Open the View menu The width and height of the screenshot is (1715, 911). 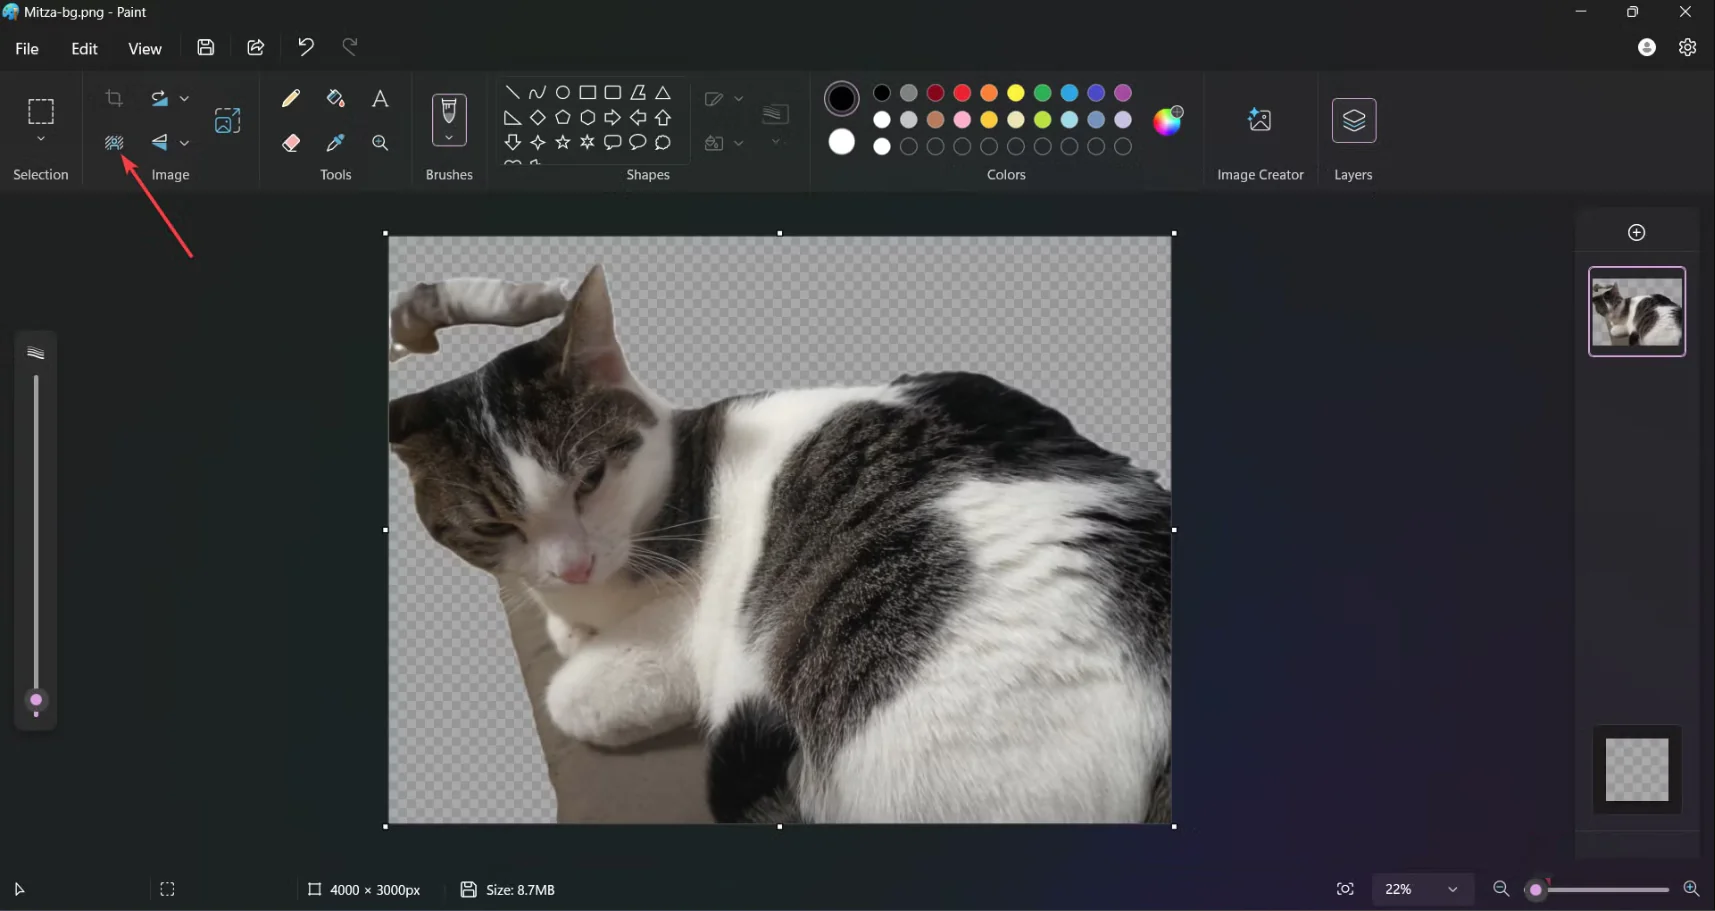pyautogui.click(x=145, y=48)
